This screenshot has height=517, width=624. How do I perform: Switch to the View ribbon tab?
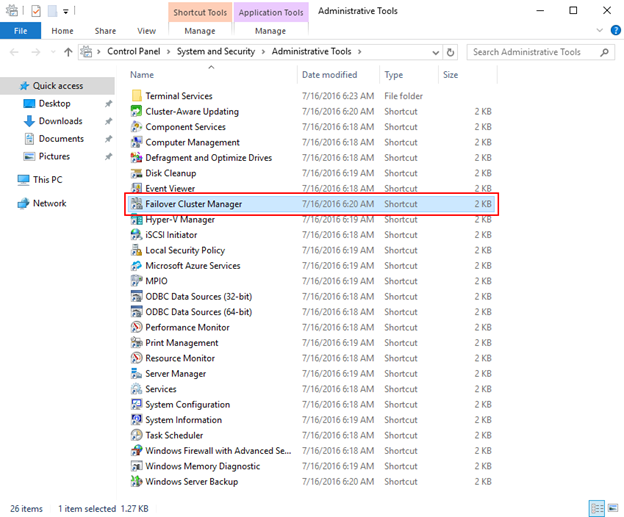click(146, 31)
